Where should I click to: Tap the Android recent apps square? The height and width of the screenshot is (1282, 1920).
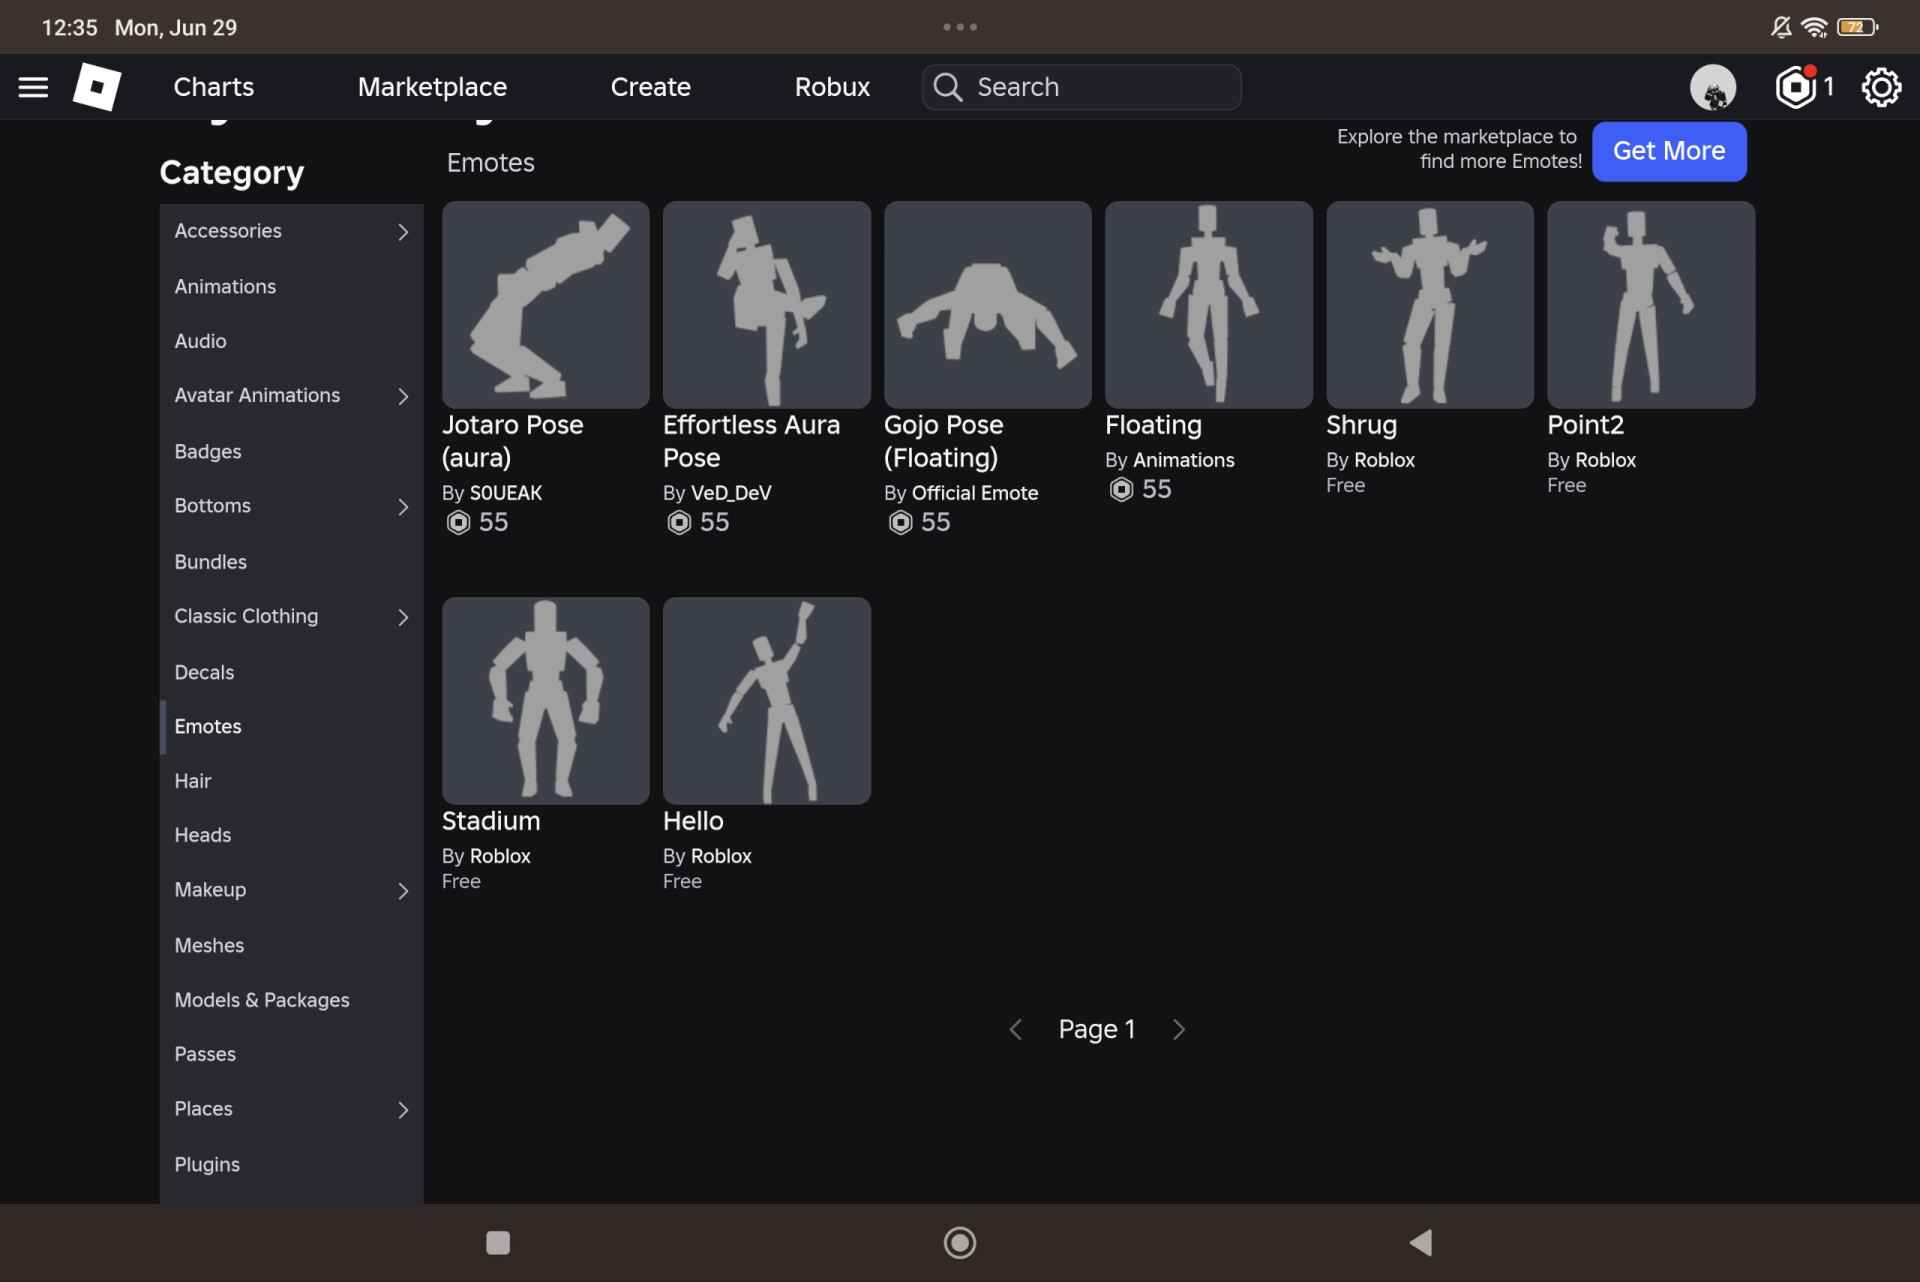pyautogui.click(x=498, y=1242)
